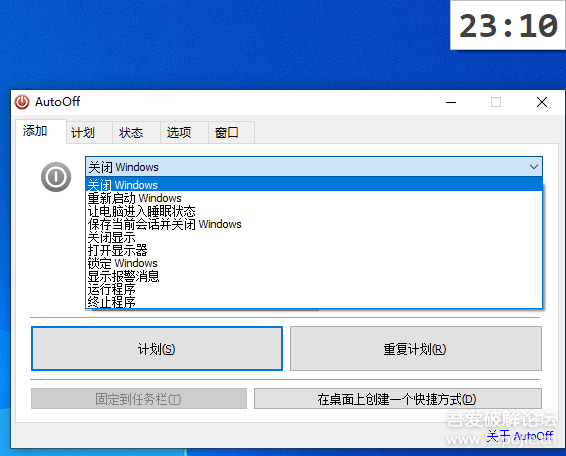566x456 pixels.
Task: Click the grey power icon beside the action combo box
Action: tap(56, 177)
